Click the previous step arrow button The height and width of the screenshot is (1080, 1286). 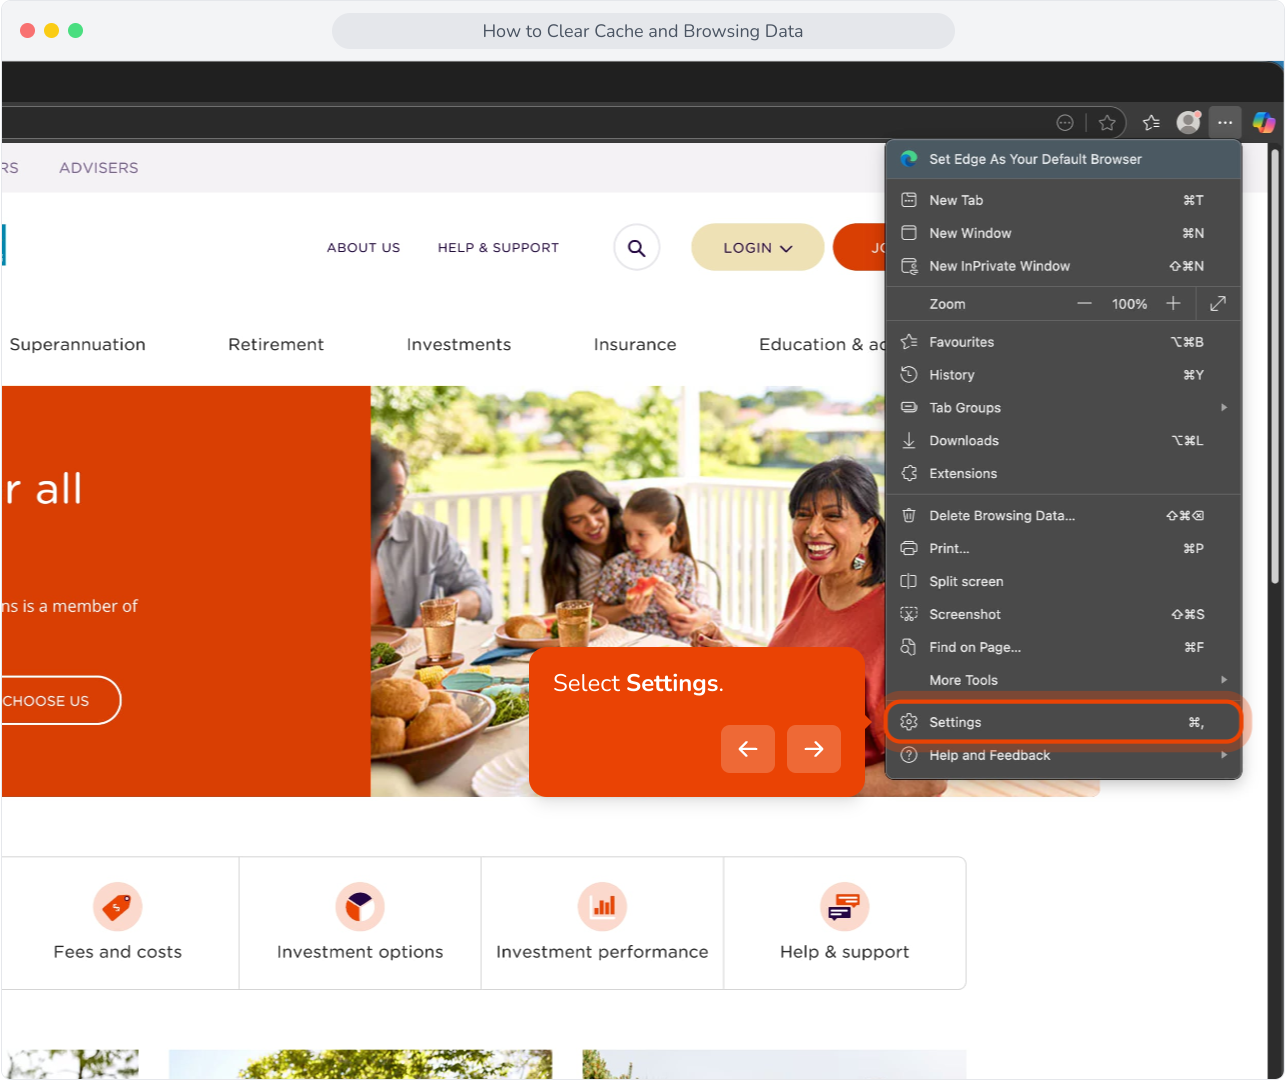(748, 749)
